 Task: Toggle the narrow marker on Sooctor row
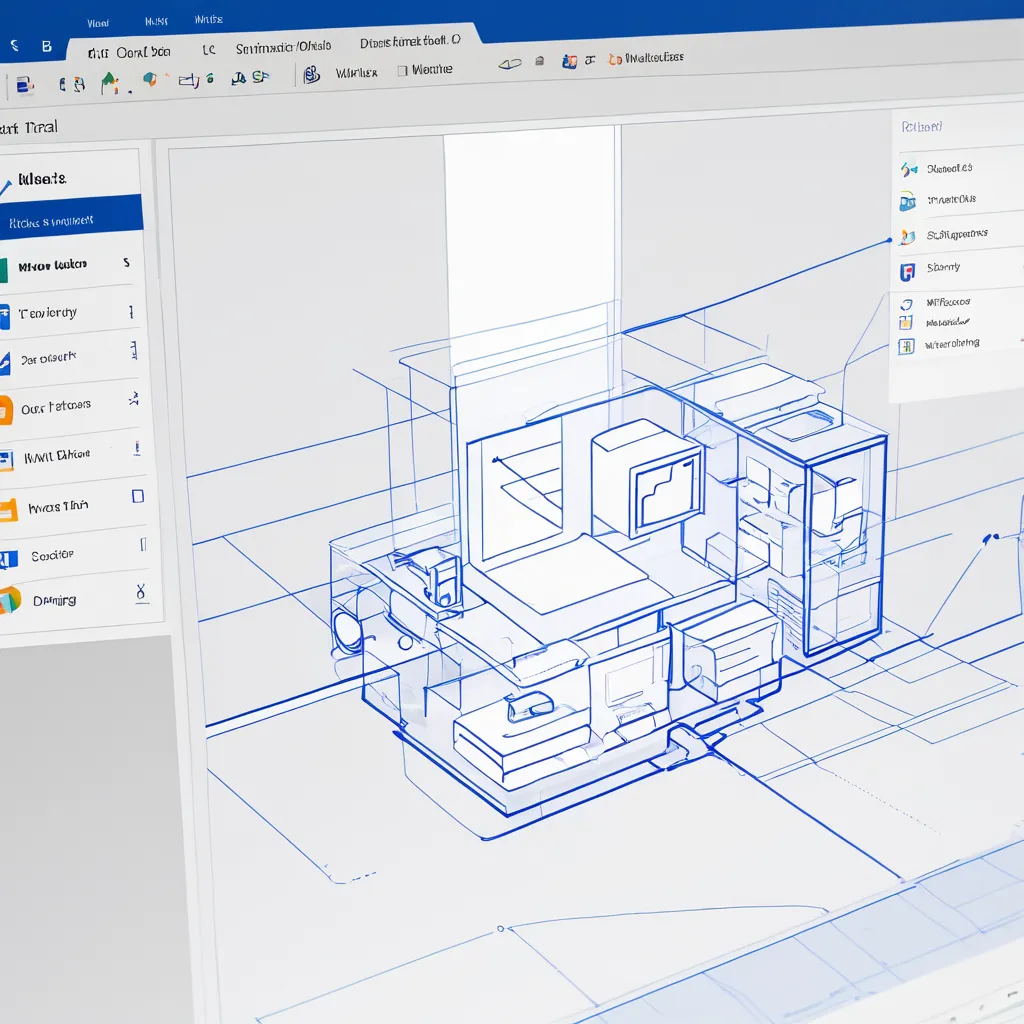143,544
